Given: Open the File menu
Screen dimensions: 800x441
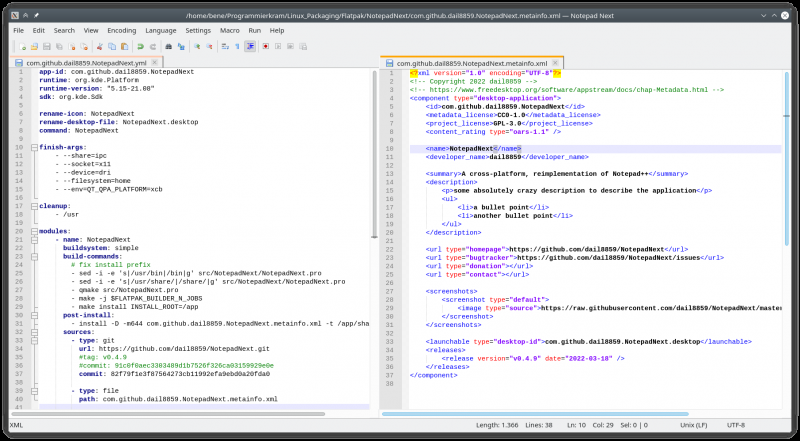Looking at the screenshot, I should click(18, 31).
